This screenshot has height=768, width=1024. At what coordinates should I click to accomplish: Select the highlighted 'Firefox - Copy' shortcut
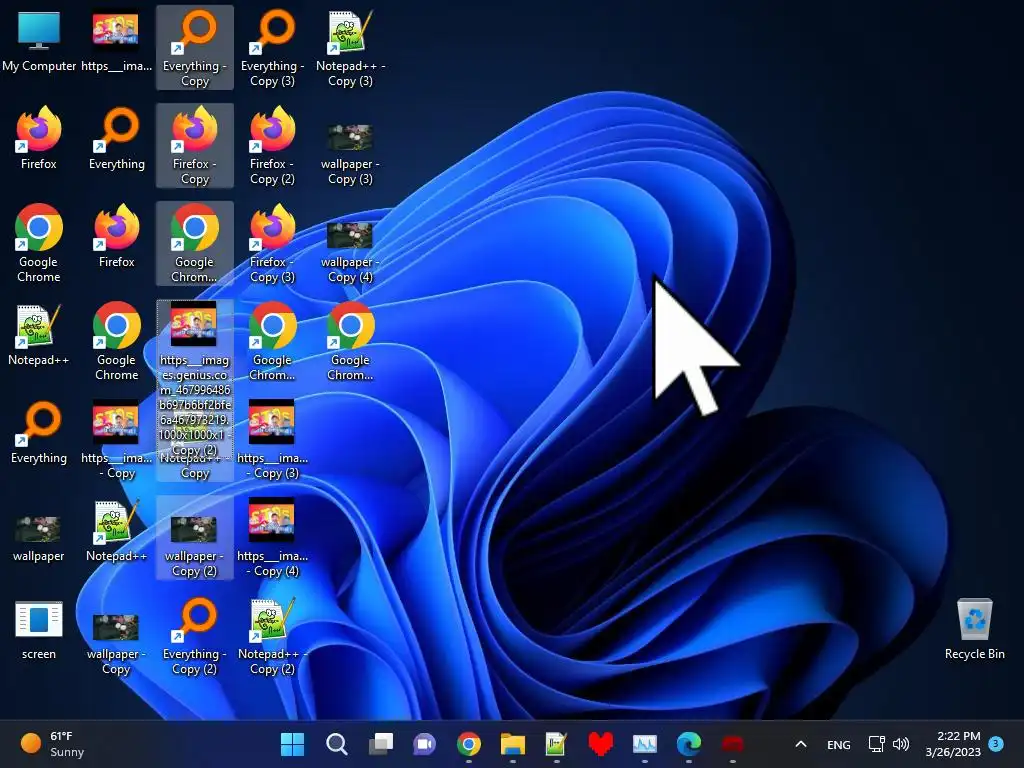pos(195,146)
